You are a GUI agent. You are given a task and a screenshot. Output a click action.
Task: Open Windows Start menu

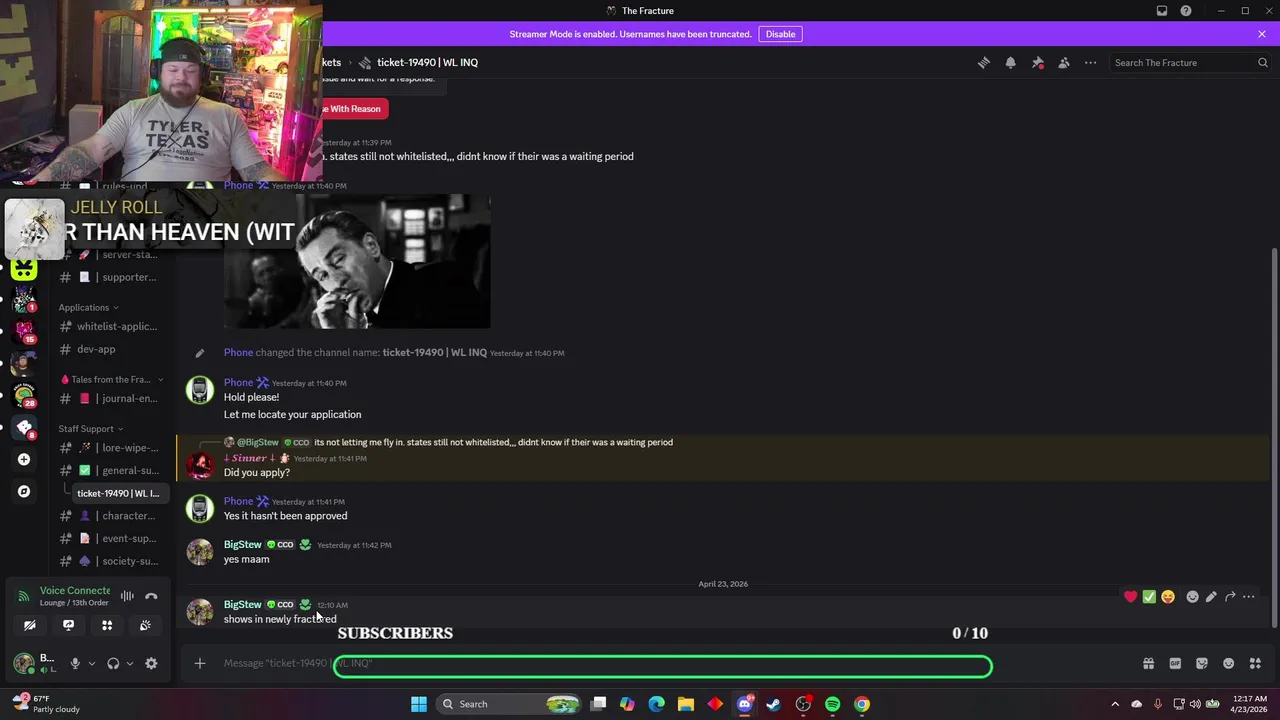coord(418,704)
